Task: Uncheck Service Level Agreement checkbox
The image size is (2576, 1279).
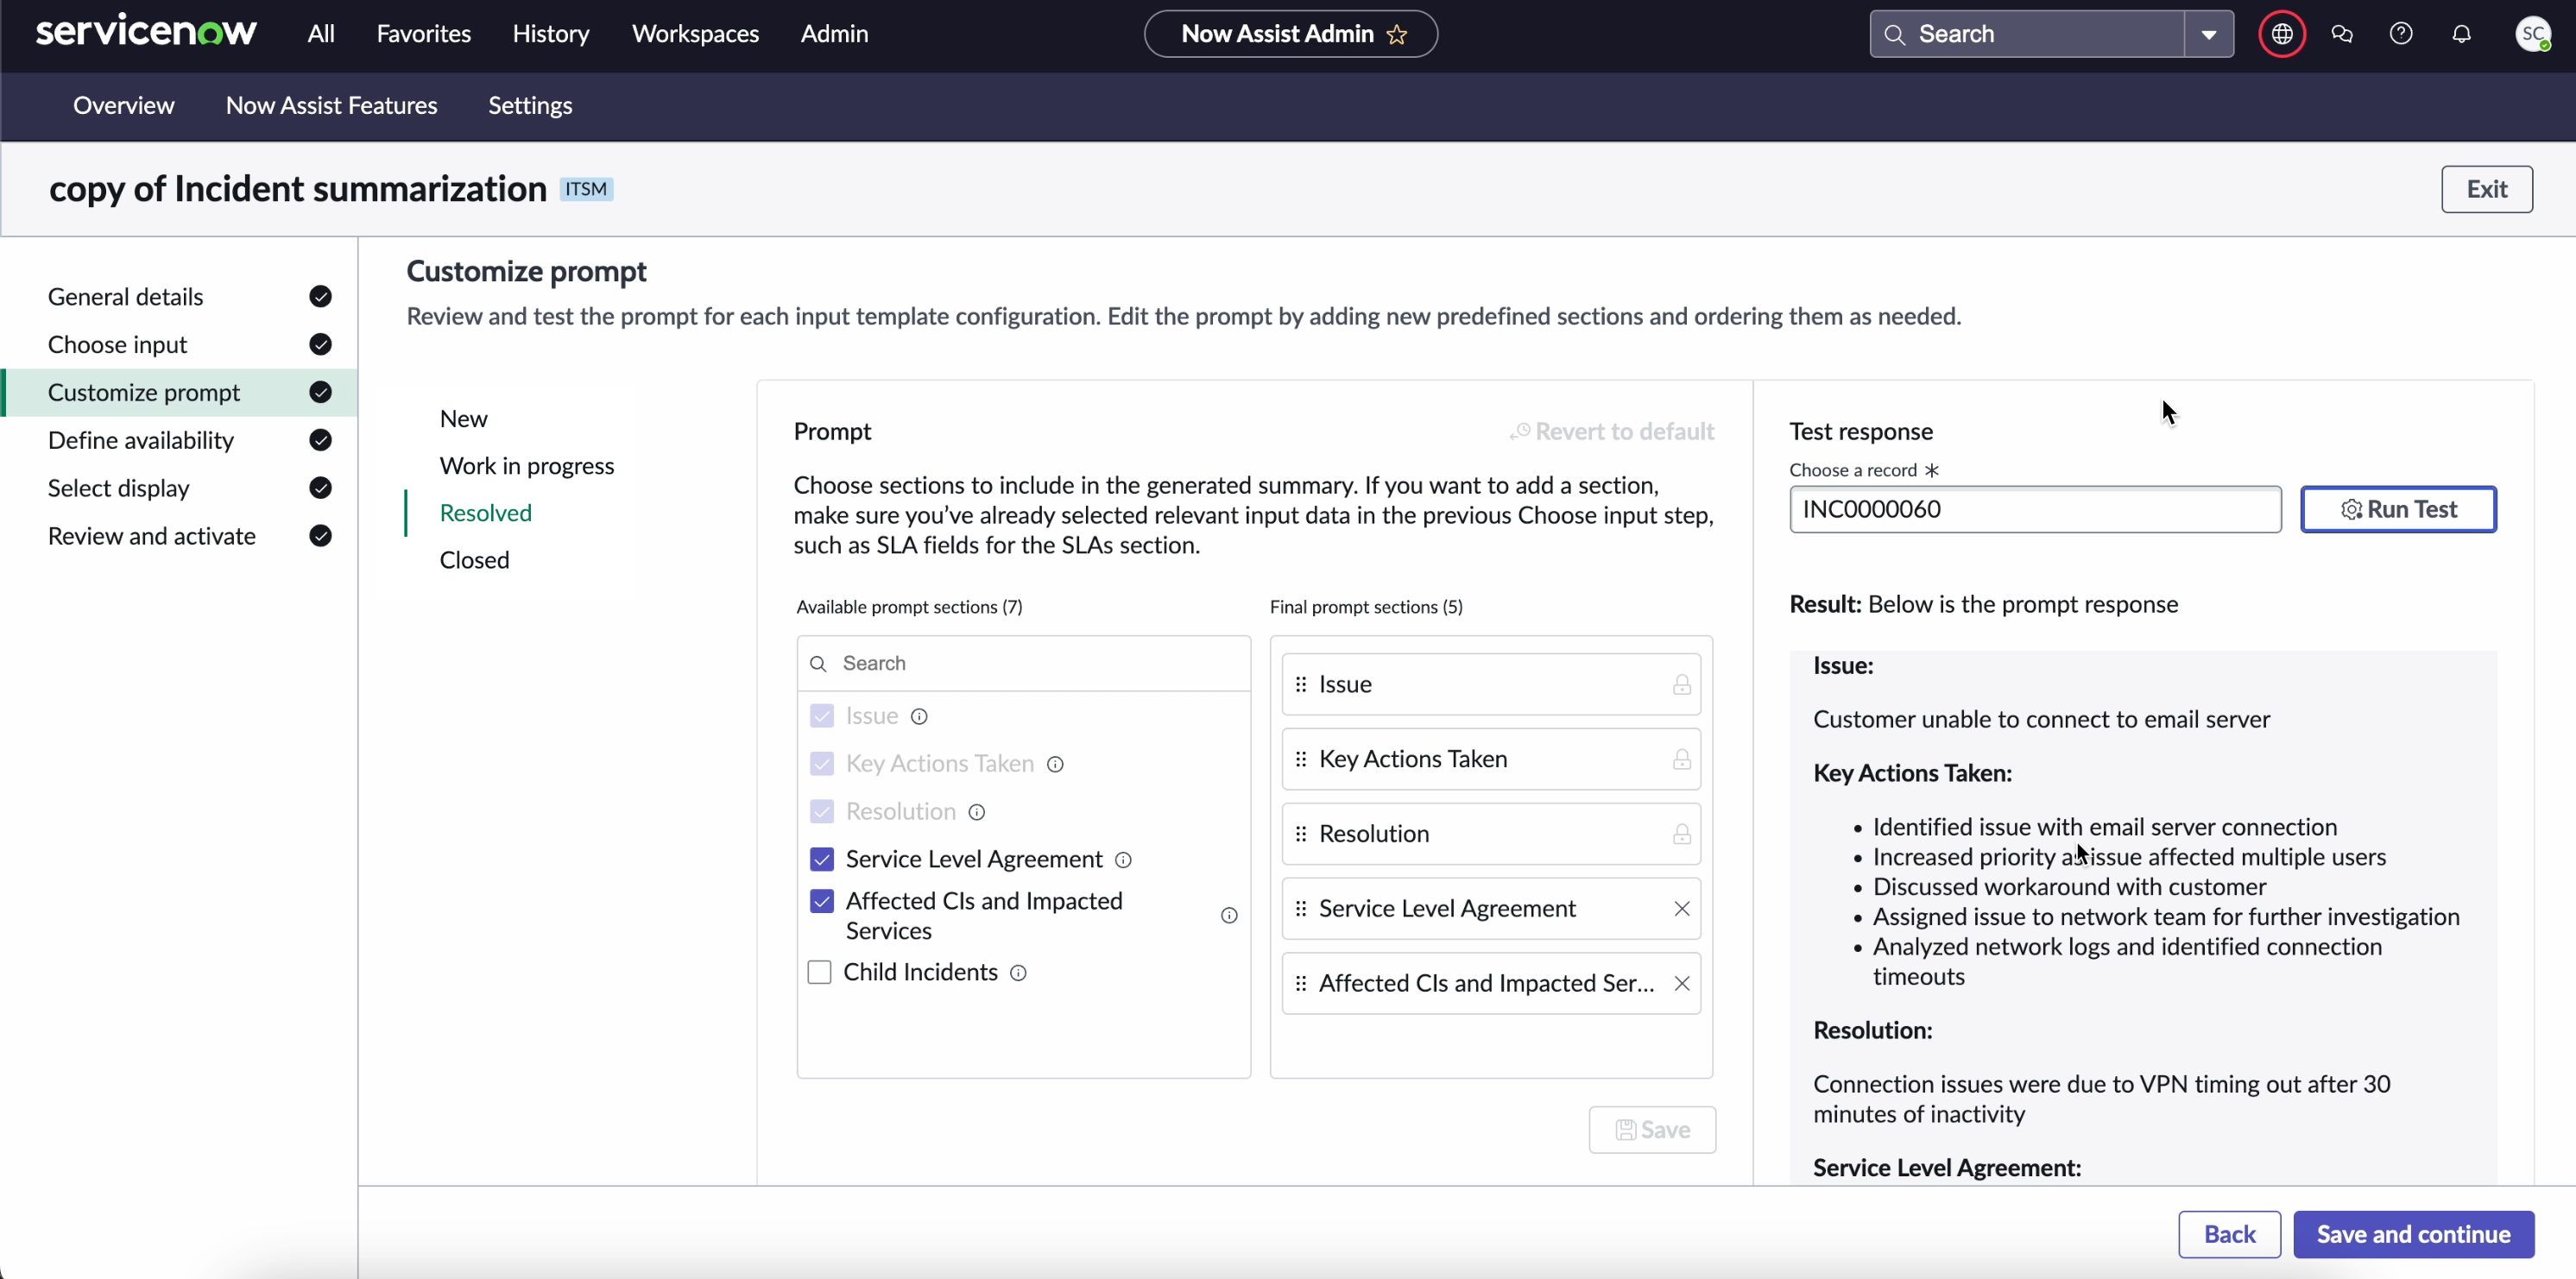Action: click(821, 861)
